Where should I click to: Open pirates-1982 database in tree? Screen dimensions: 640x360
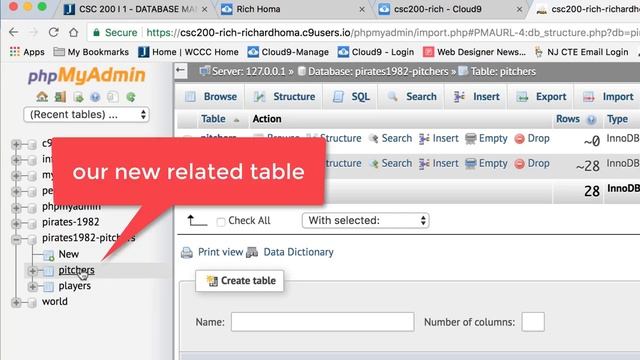71,222
